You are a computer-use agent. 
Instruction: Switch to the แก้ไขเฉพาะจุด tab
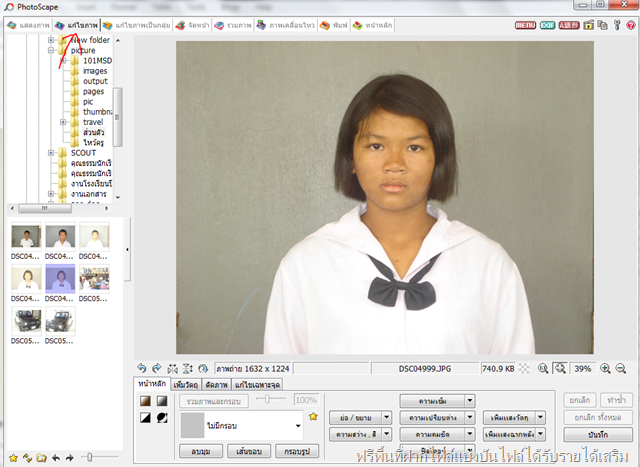pyautogui.click(x=257, y=385)
